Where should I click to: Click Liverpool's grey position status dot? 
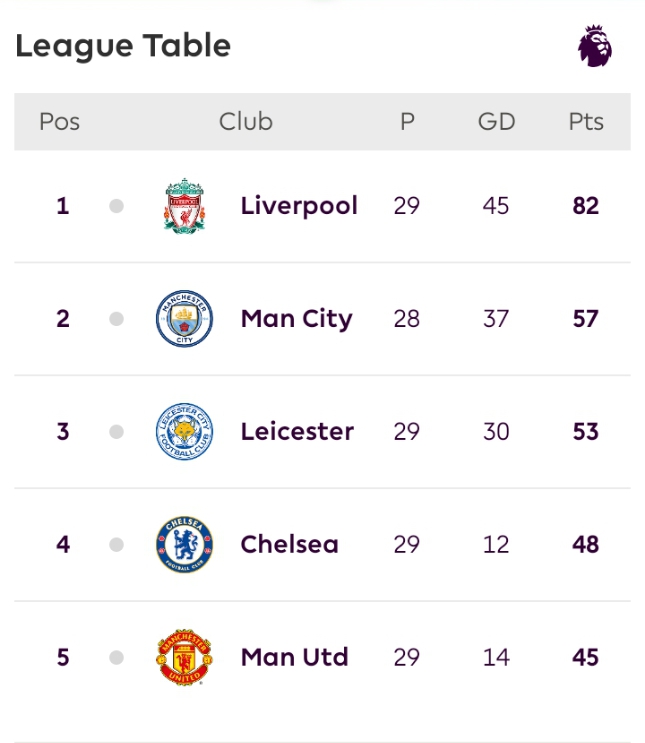pyautogui.click(x=116, y=206)
